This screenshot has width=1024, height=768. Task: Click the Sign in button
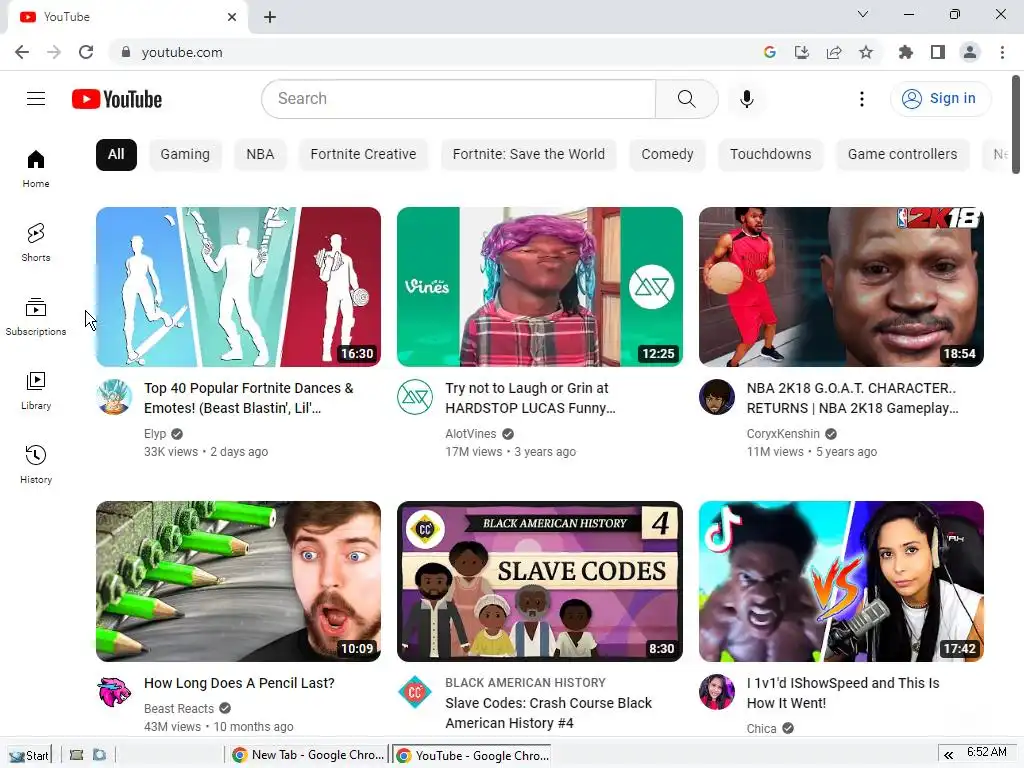coord(940,99)
